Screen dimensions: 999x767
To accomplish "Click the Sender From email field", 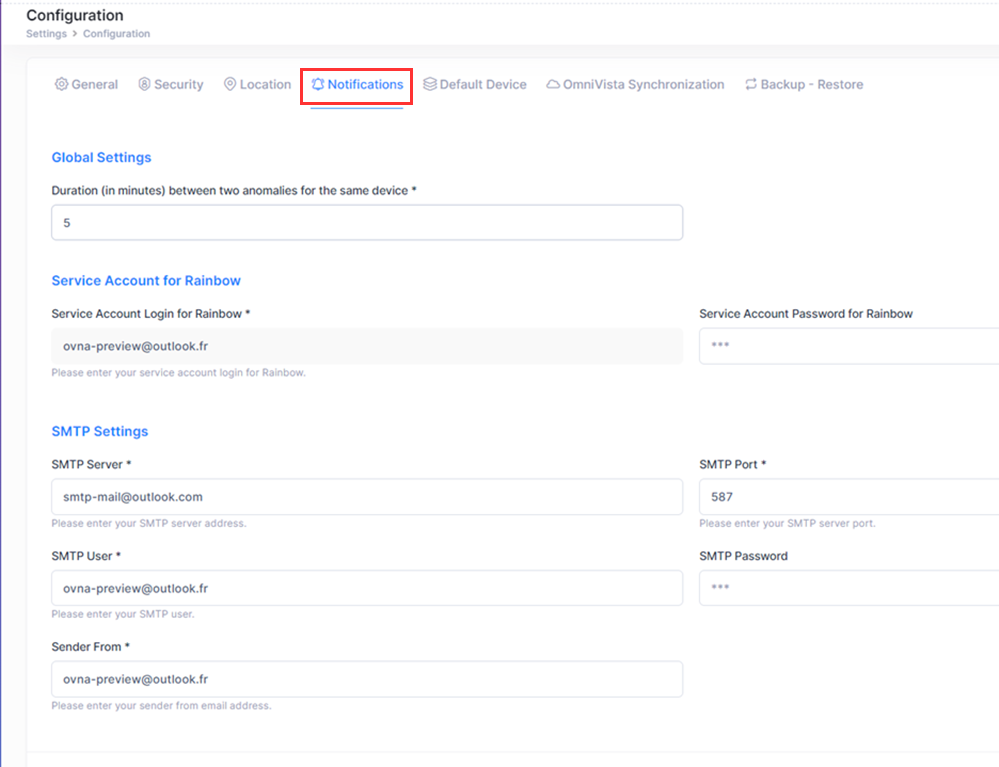I will pyautogui.click(x=367, y=679).
